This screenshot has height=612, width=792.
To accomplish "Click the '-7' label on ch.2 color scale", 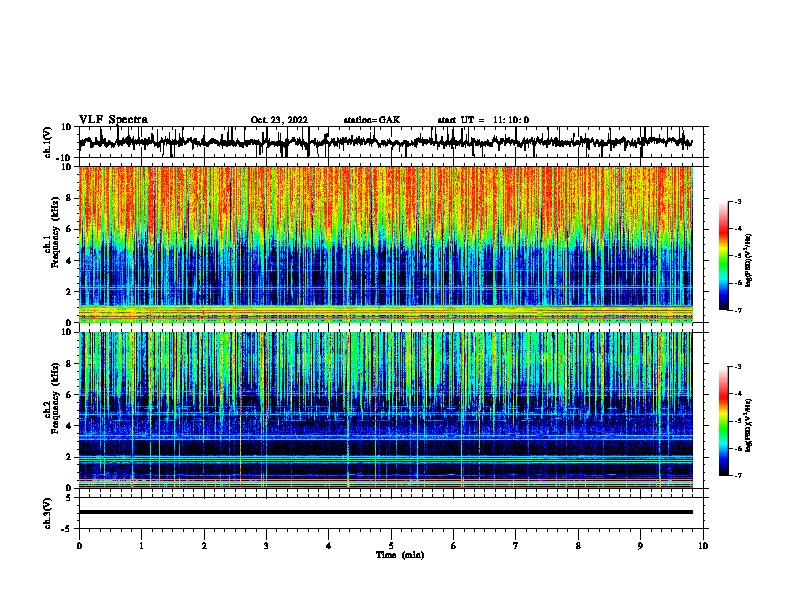I will point(738,475).
